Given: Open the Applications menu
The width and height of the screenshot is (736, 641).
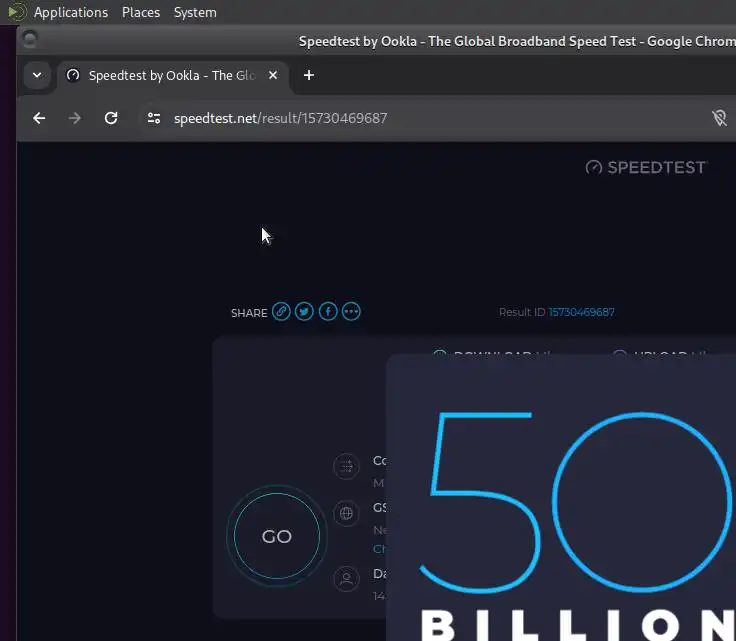Looking at the screenshot, I should coord(71,12).
